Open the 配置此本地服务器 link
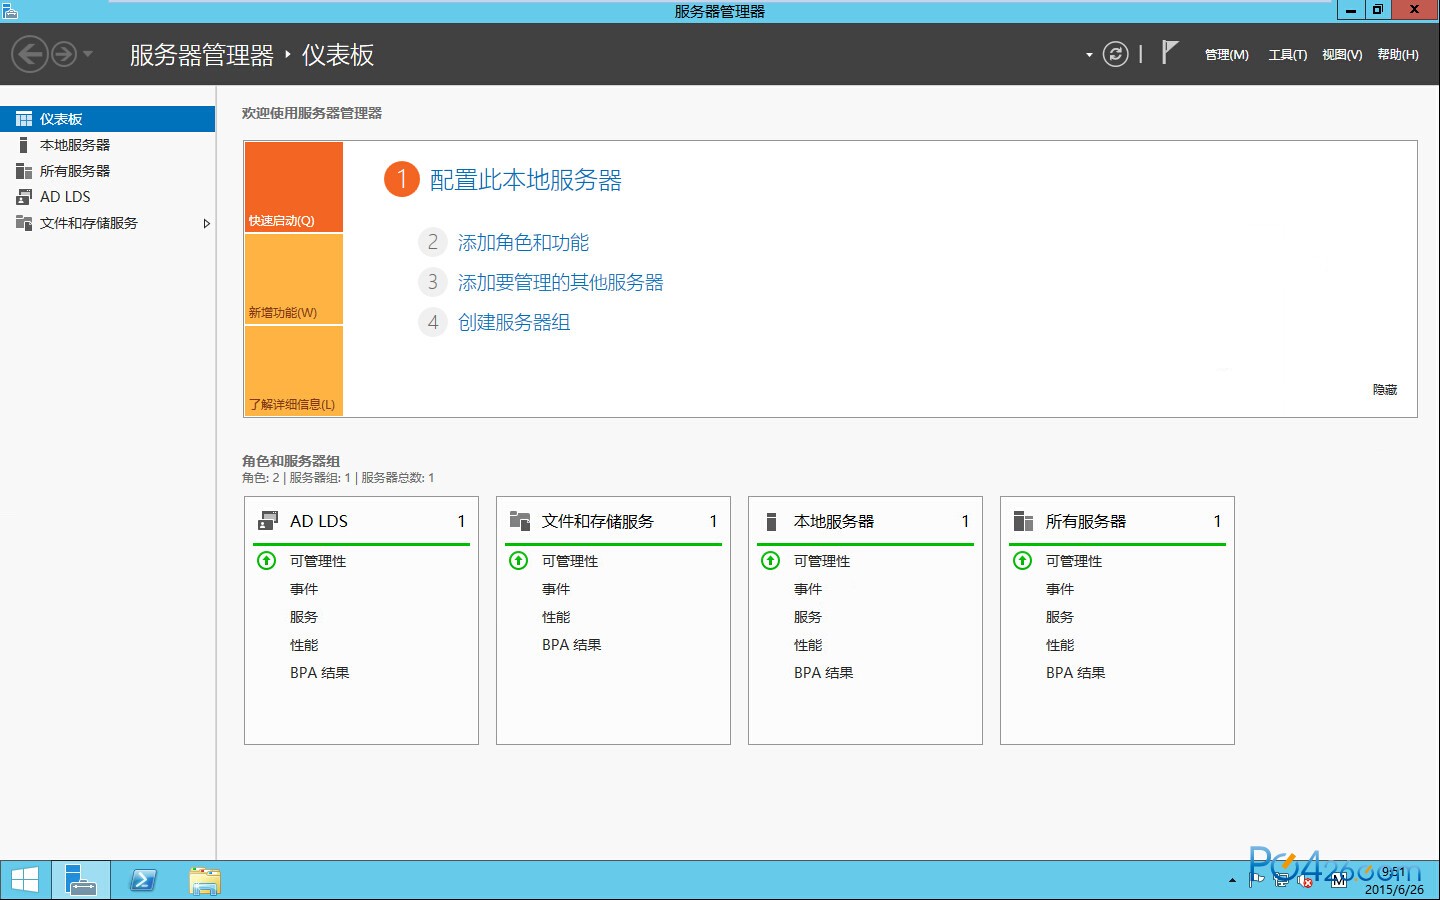This screenshot has height=900, width=1440. (525, 180)
